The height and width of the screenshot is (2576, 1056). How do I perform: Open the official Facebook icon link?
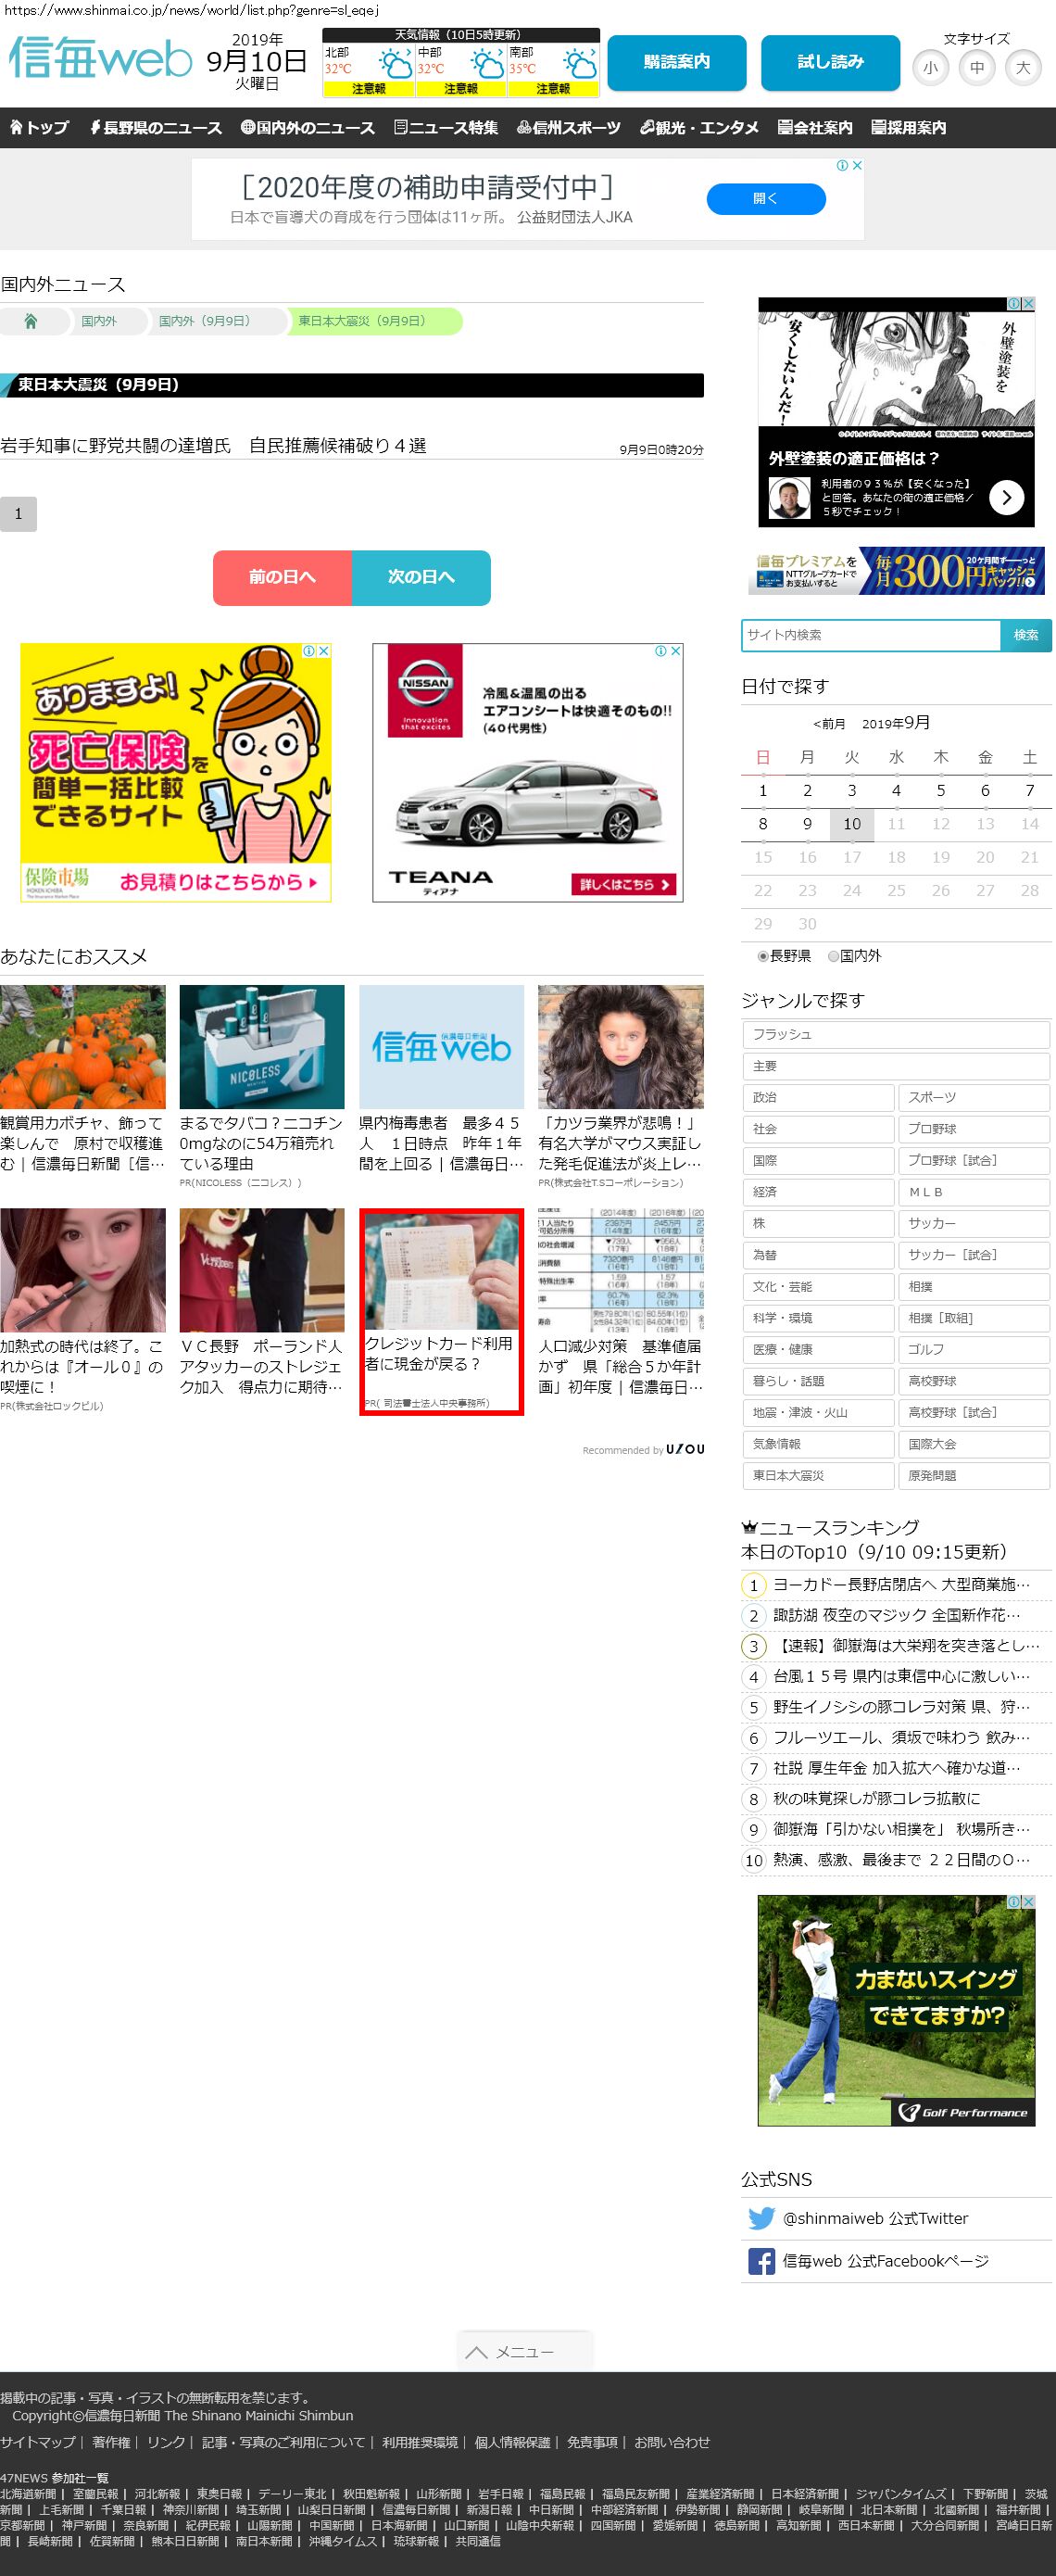[761, 2261]
